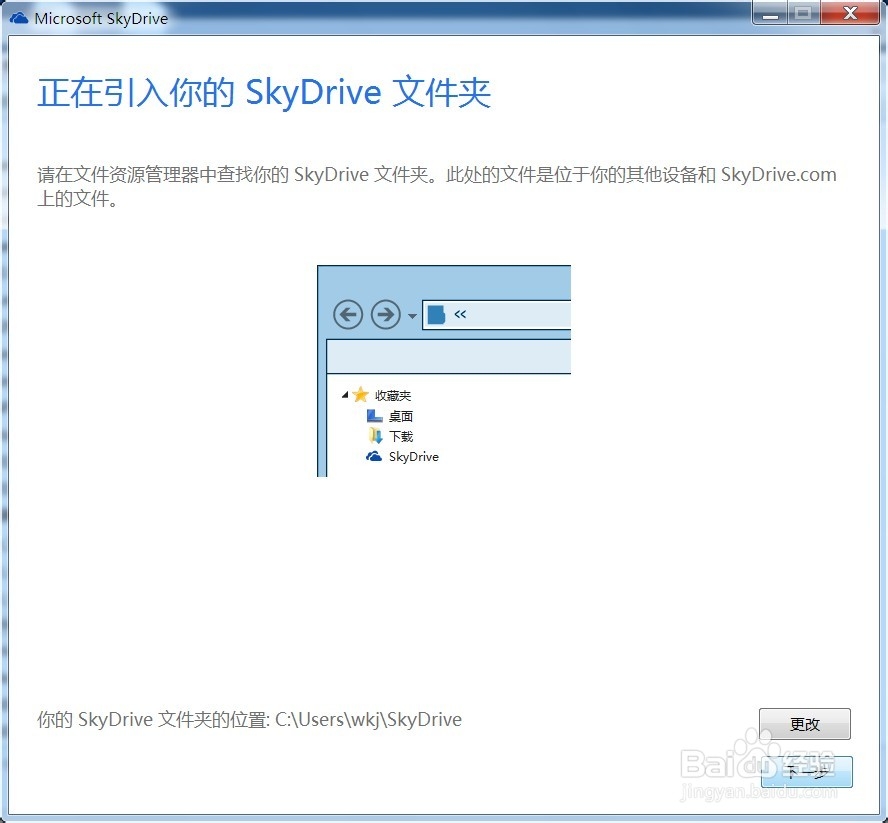Screen dimensions: 888x823
Task: Click the disabled maximize button in title bar
Action: pos(804,12)
